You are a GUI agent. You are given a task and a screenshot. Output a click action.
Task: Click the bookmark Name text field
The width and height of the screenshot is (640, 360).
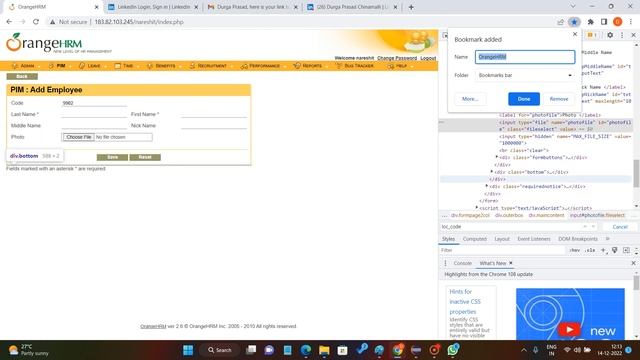pos(525,57)
